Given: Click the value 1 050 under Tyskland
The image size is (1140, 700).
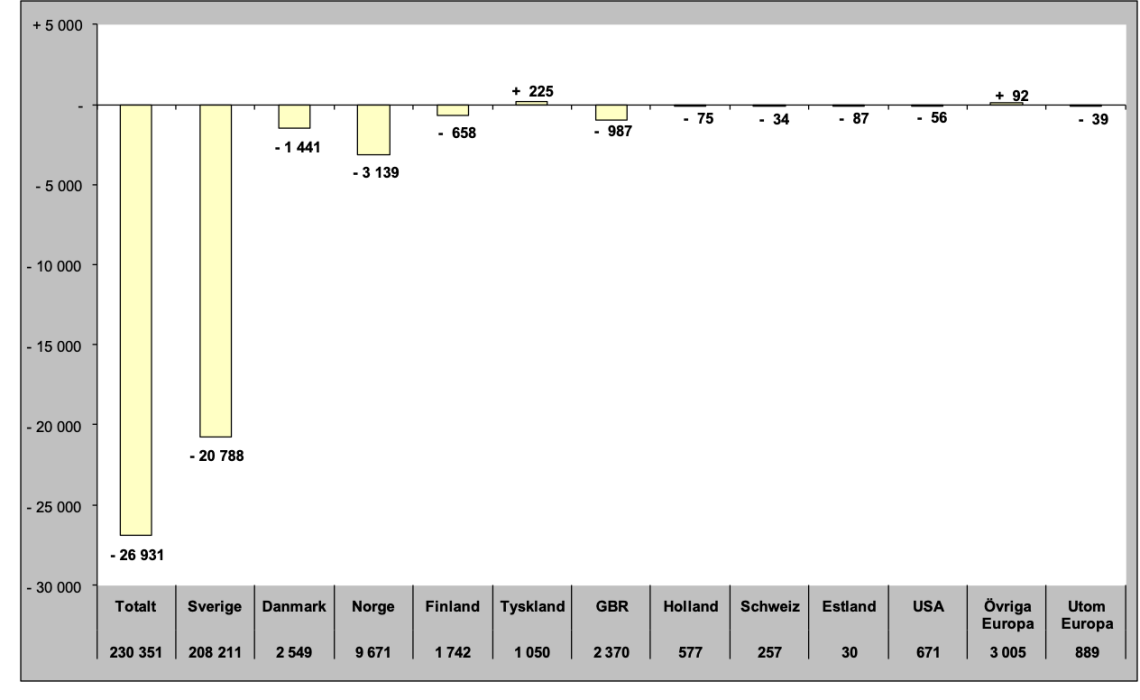Looking at the screenshot, I should (x=532, y=653).
